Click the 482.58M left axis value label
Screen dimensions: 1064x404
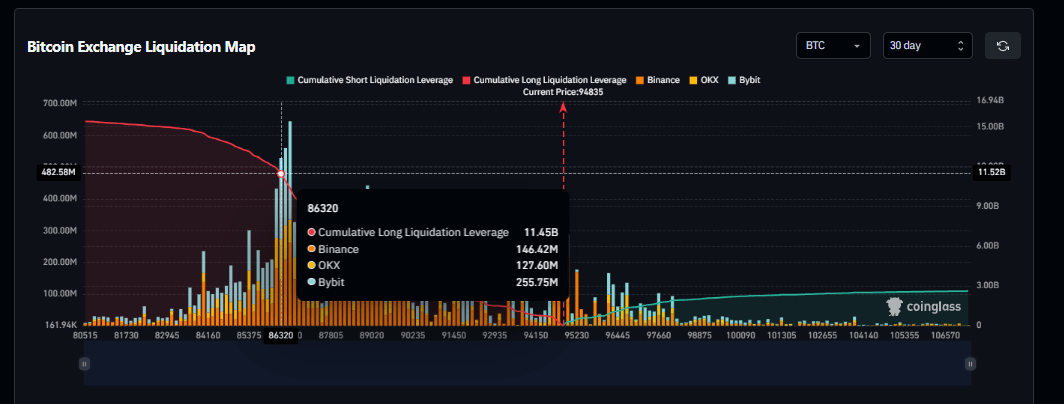tap(56, 173)
